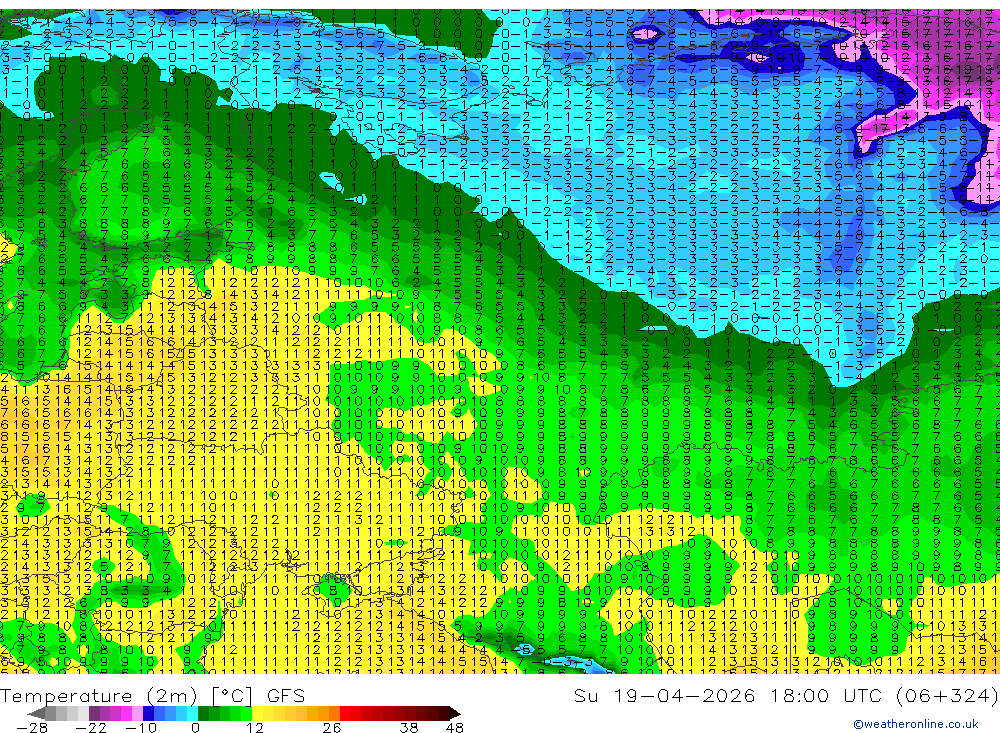Click the gray left arrow end of the legend
1000x733 pixels.
[x=36, y=713]
